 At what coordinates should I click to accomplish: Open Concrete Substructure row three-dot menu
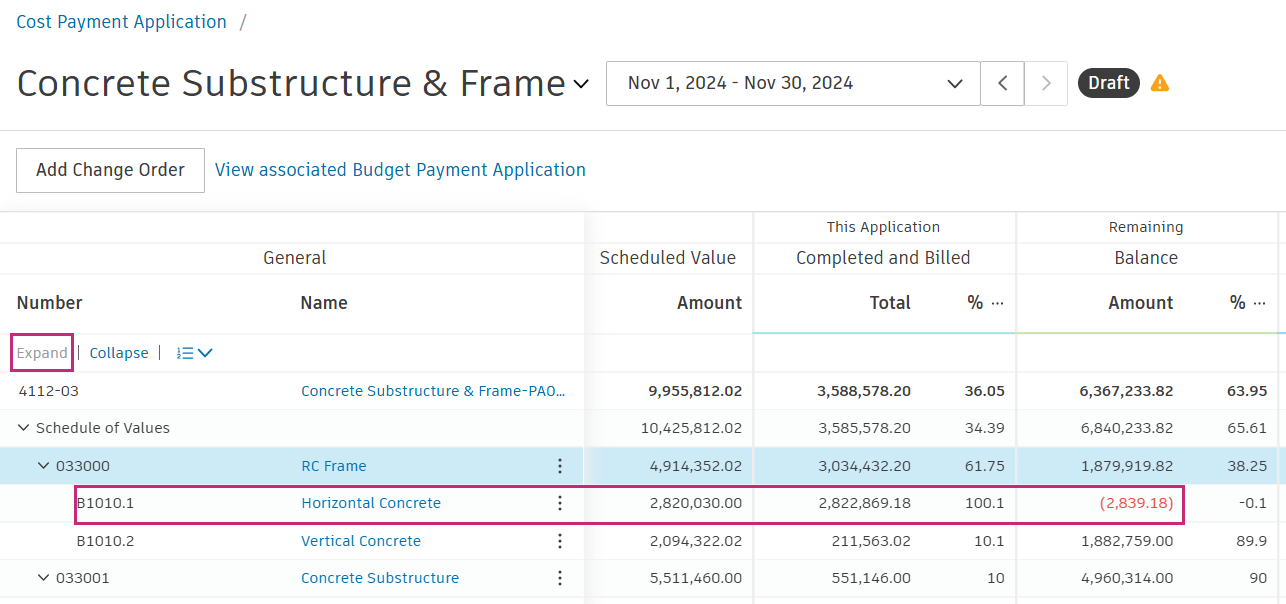pos(560,578)
